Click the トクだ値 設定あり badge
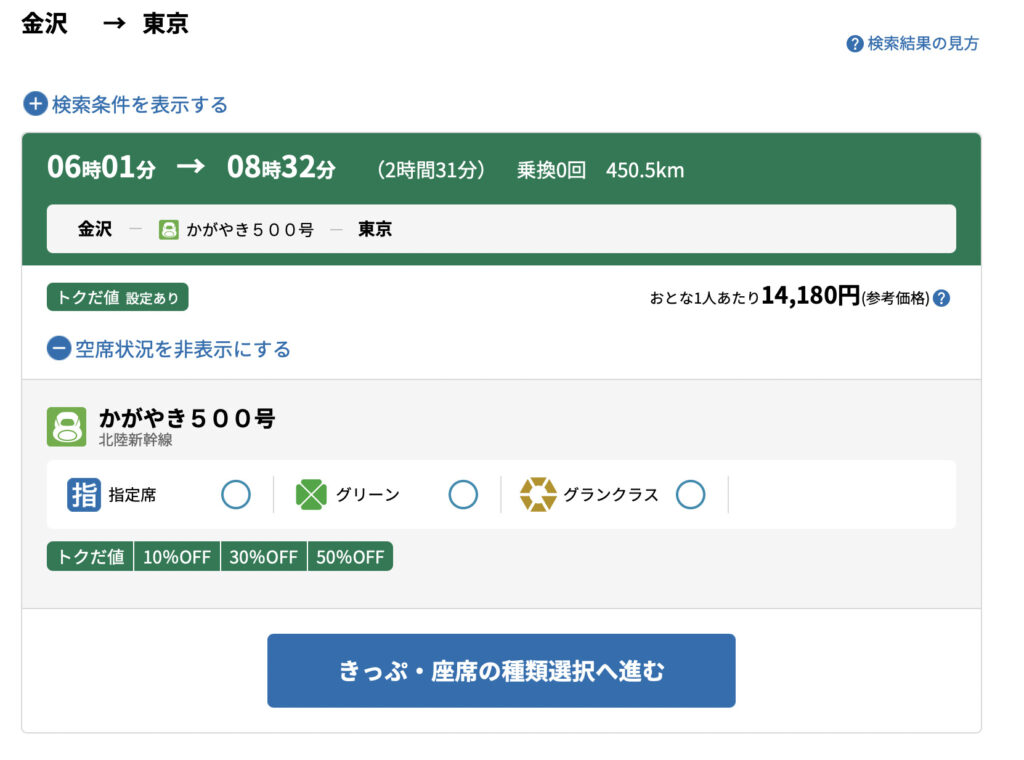The image size is (1024, 760). click(x=118, y=297)
